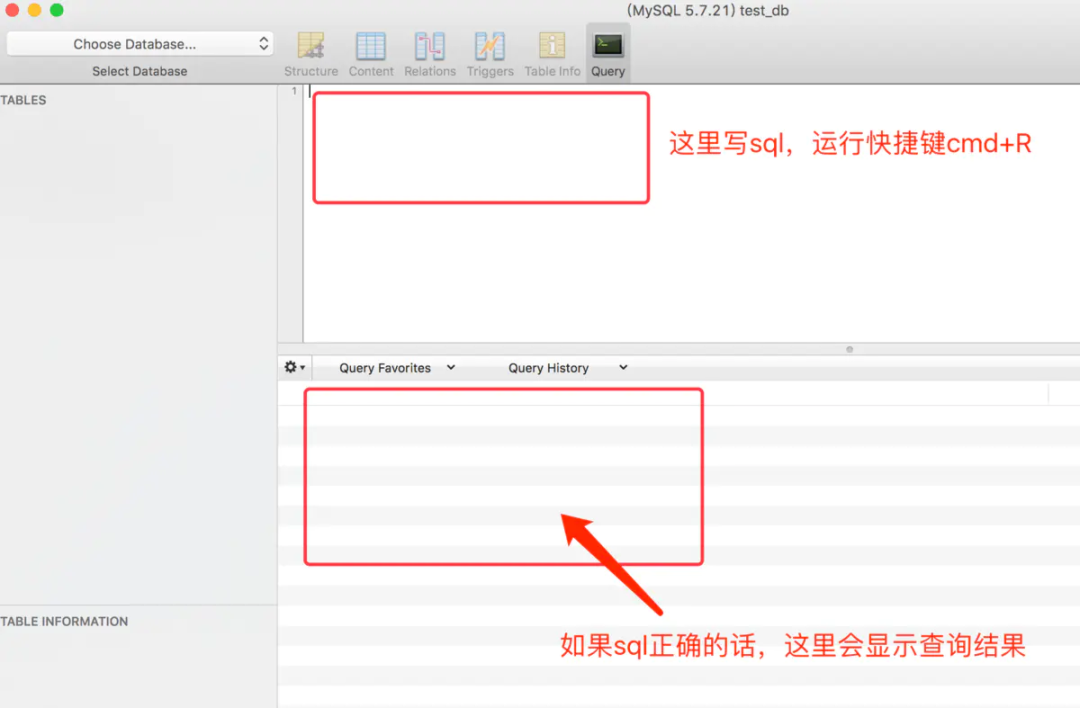Select the TABLES sidebar section header
The image size is (1080, 708).
pyautogui.click(x=24, y=100)
